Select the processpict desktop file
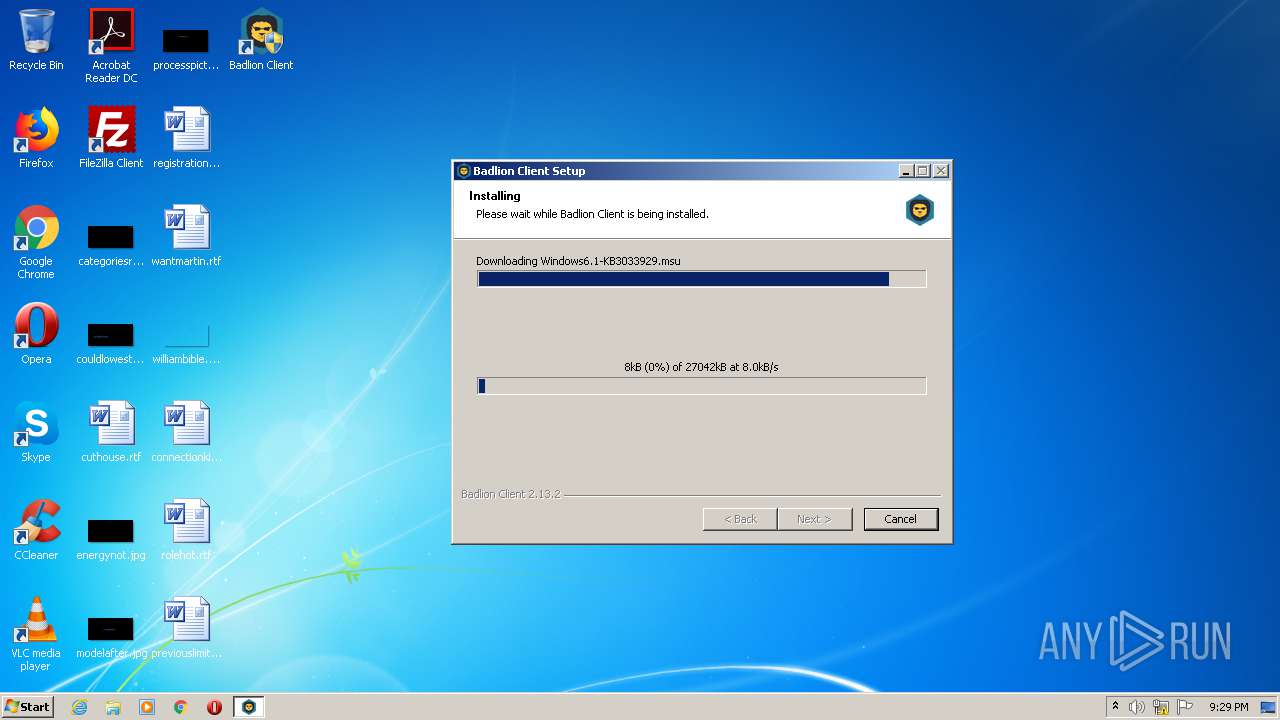Screen dimensions: 1280x720 (x=186, y=48)
